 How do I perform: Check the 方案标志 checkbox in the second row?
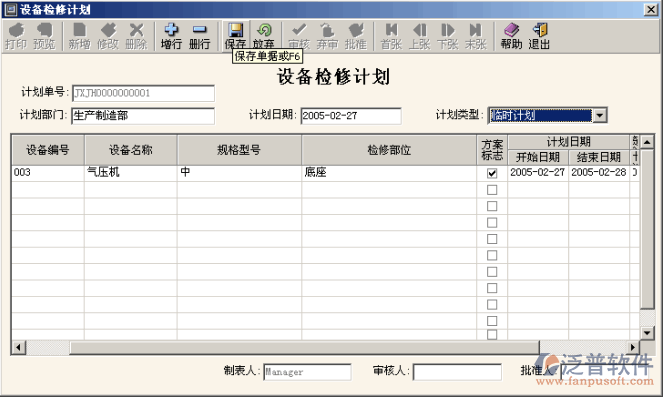tap(492, 190)
